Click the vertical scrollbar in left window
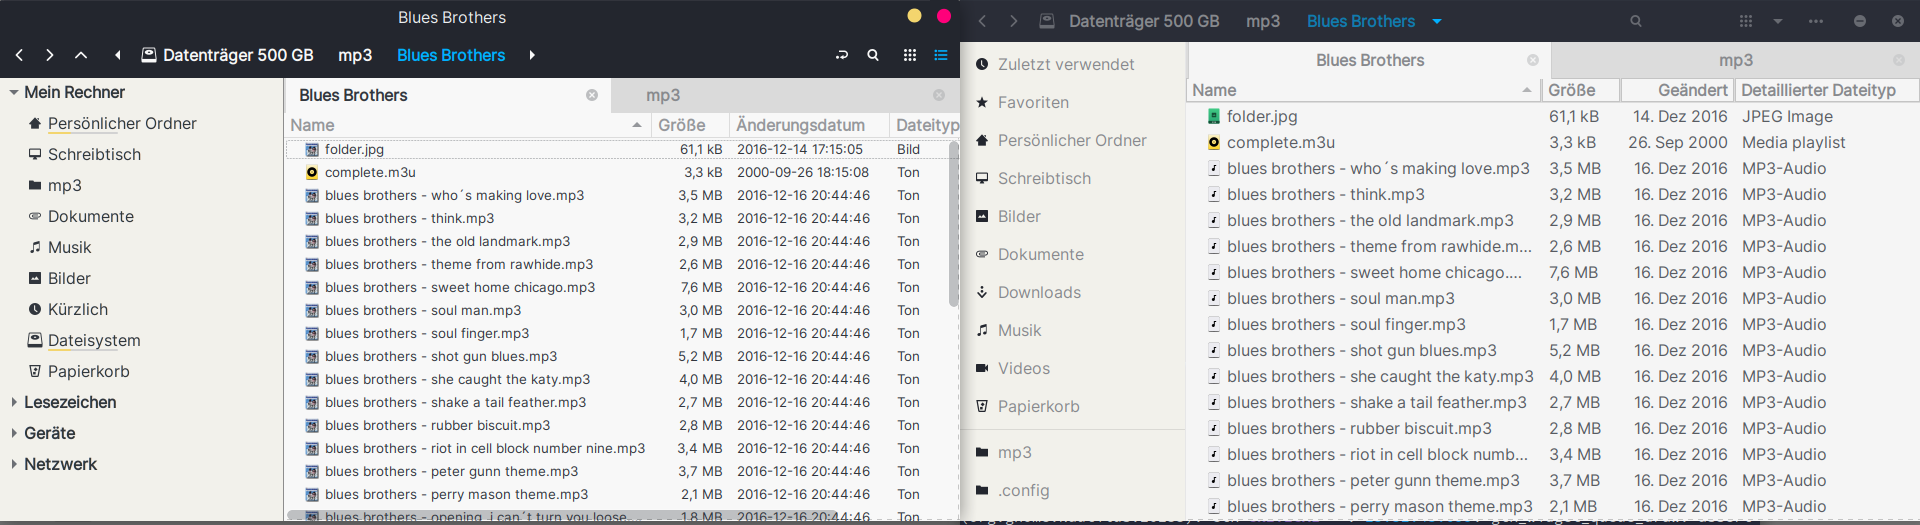1920x525 pixels. pos(954,224)
